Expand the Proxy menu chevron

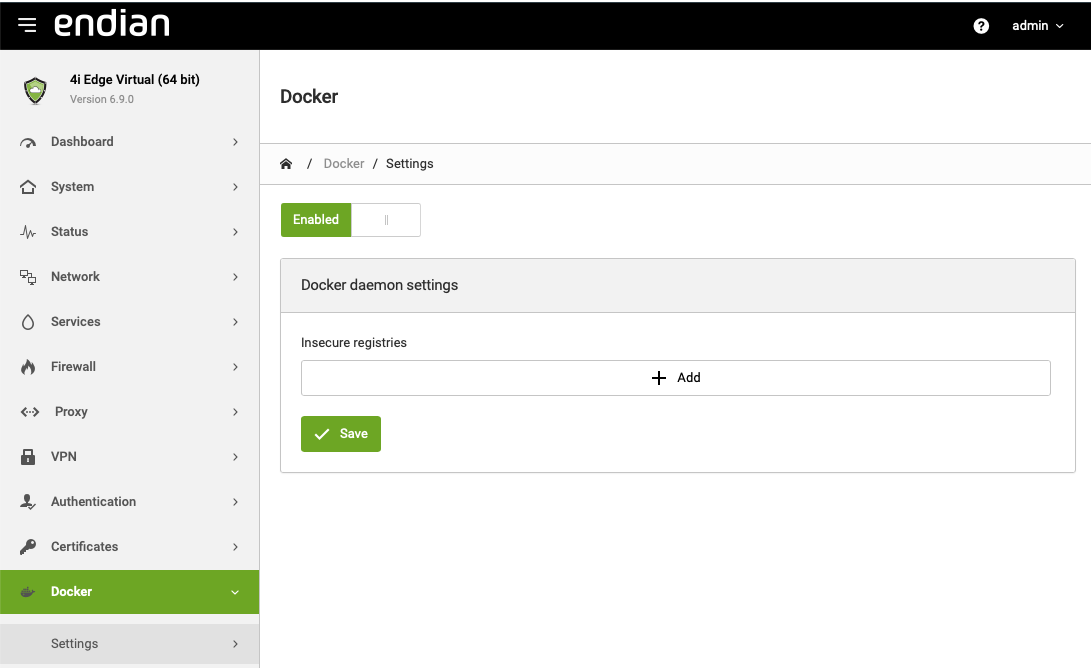(x=235, y=412)
